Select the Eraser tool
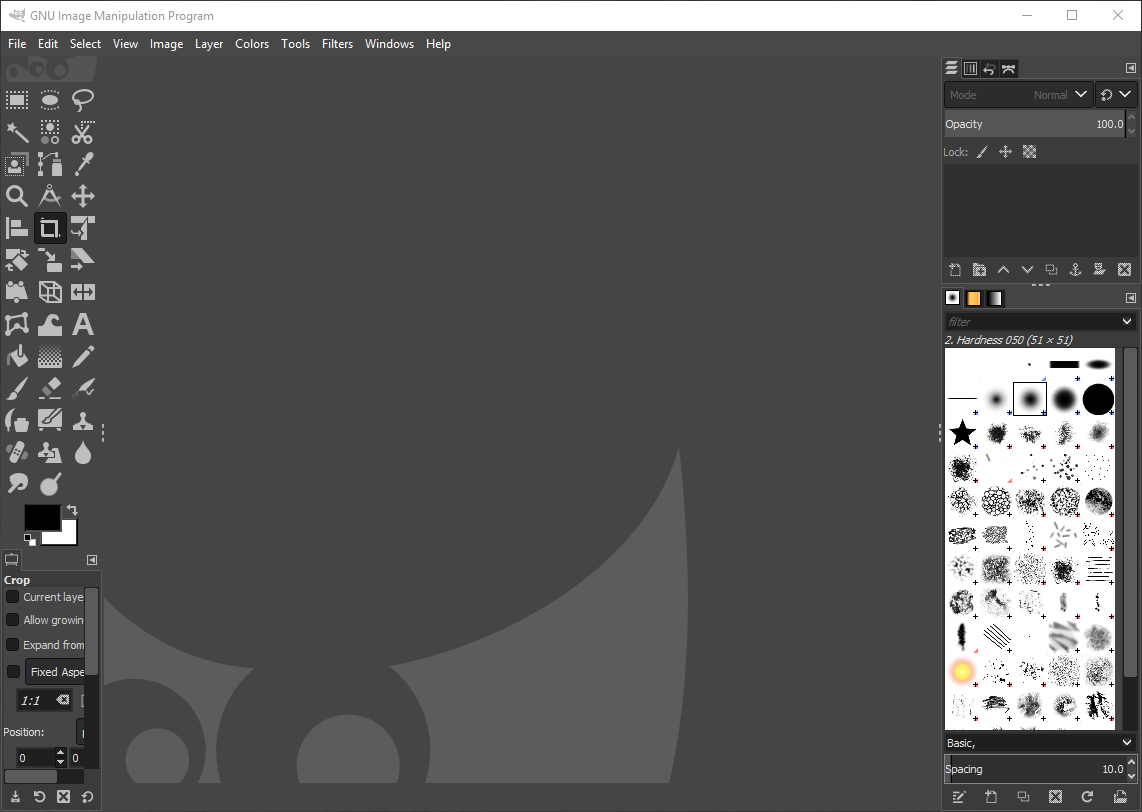Screen dimensions: 1142x812 [x=50, y=389]
